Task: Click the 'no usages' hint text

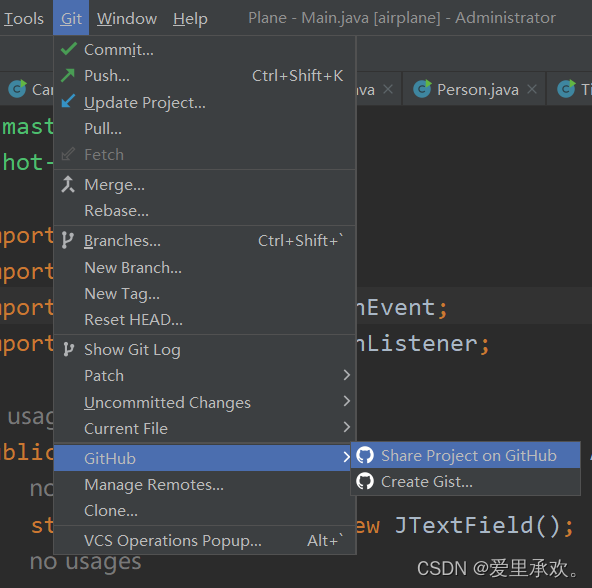Action: point(86,561)
